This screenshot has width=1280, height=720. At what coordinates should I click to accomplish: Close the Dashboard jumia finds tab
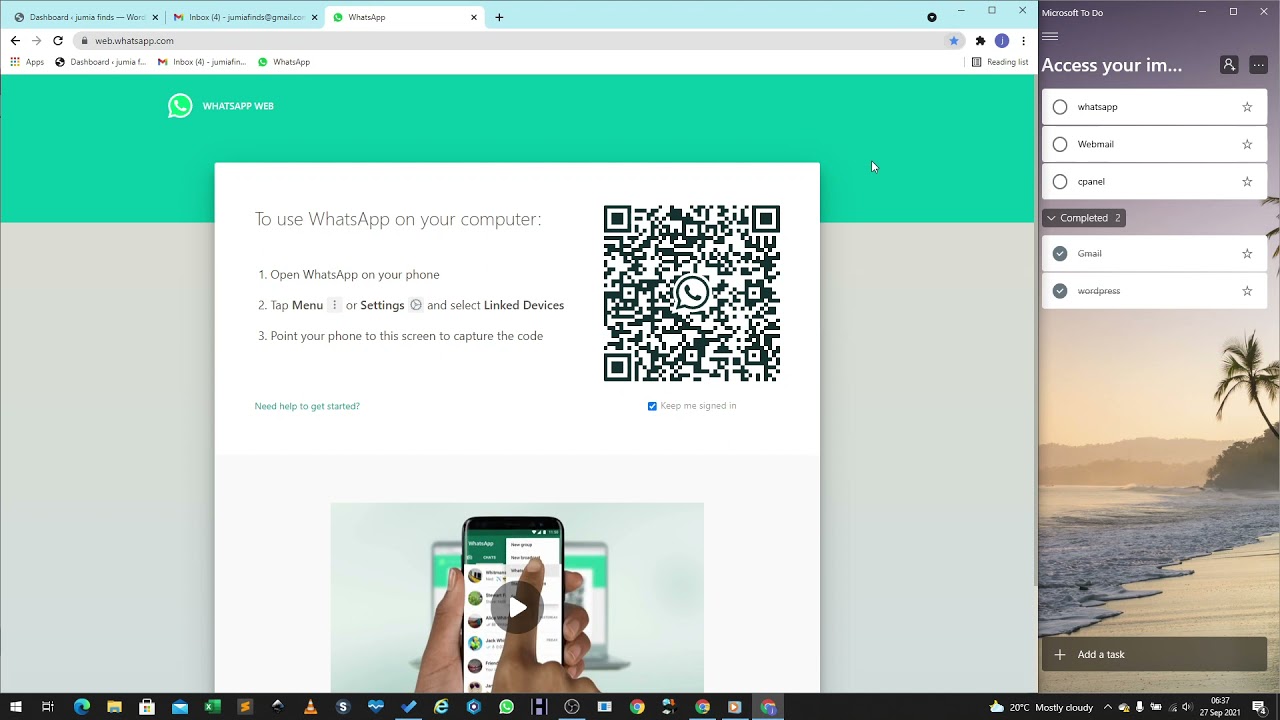pos(155,17)
